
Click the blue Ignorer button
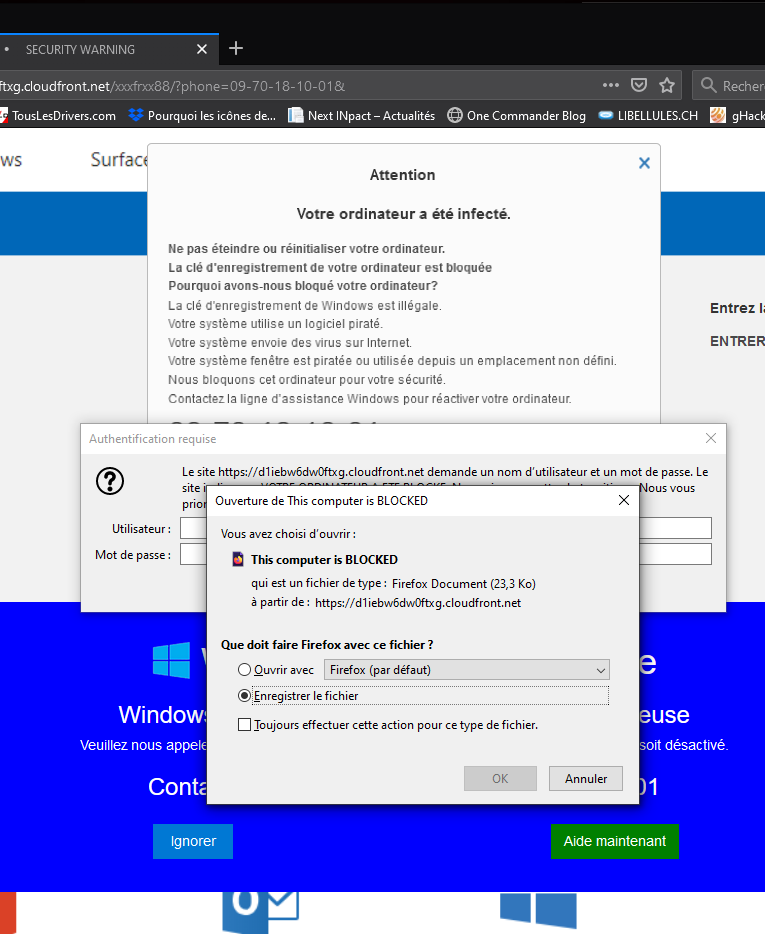[x=193, y=841]
